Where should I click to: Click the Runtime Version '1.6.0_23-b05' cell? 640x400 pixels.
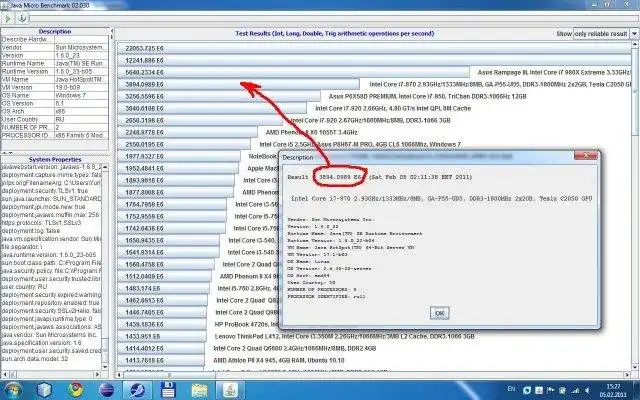81,71
